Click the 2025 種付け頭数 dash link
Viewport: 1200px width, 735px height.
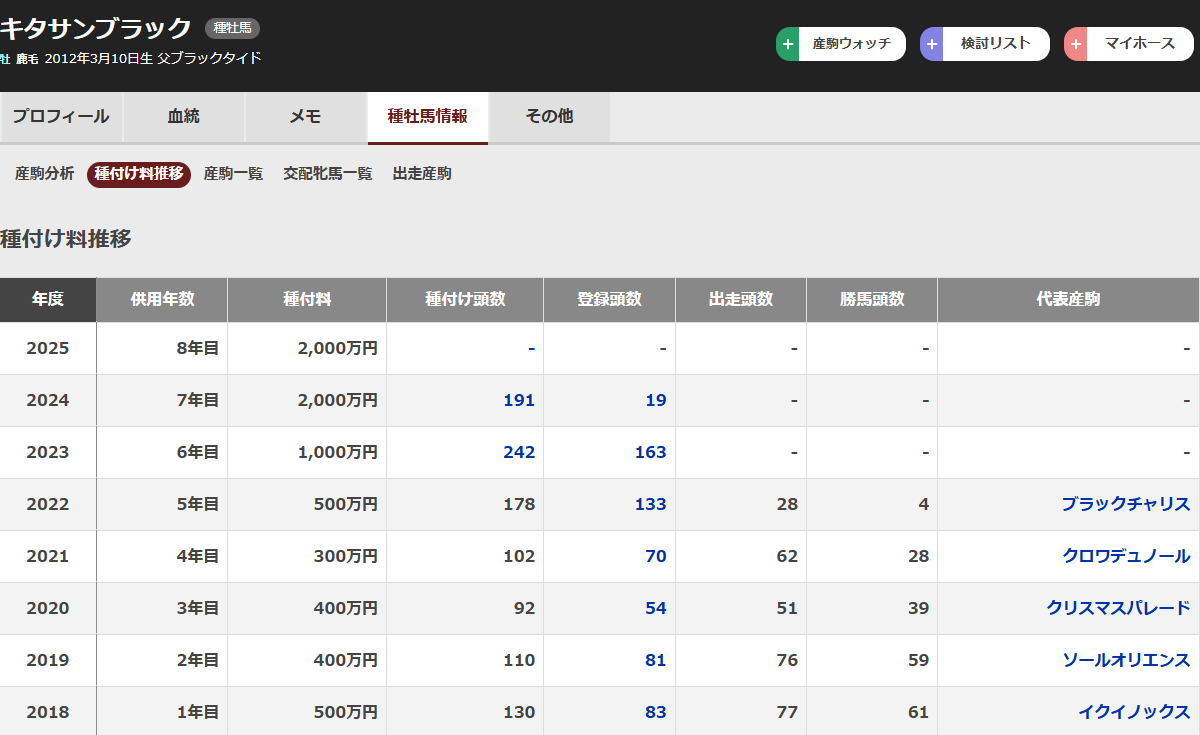tap(532, 348)
